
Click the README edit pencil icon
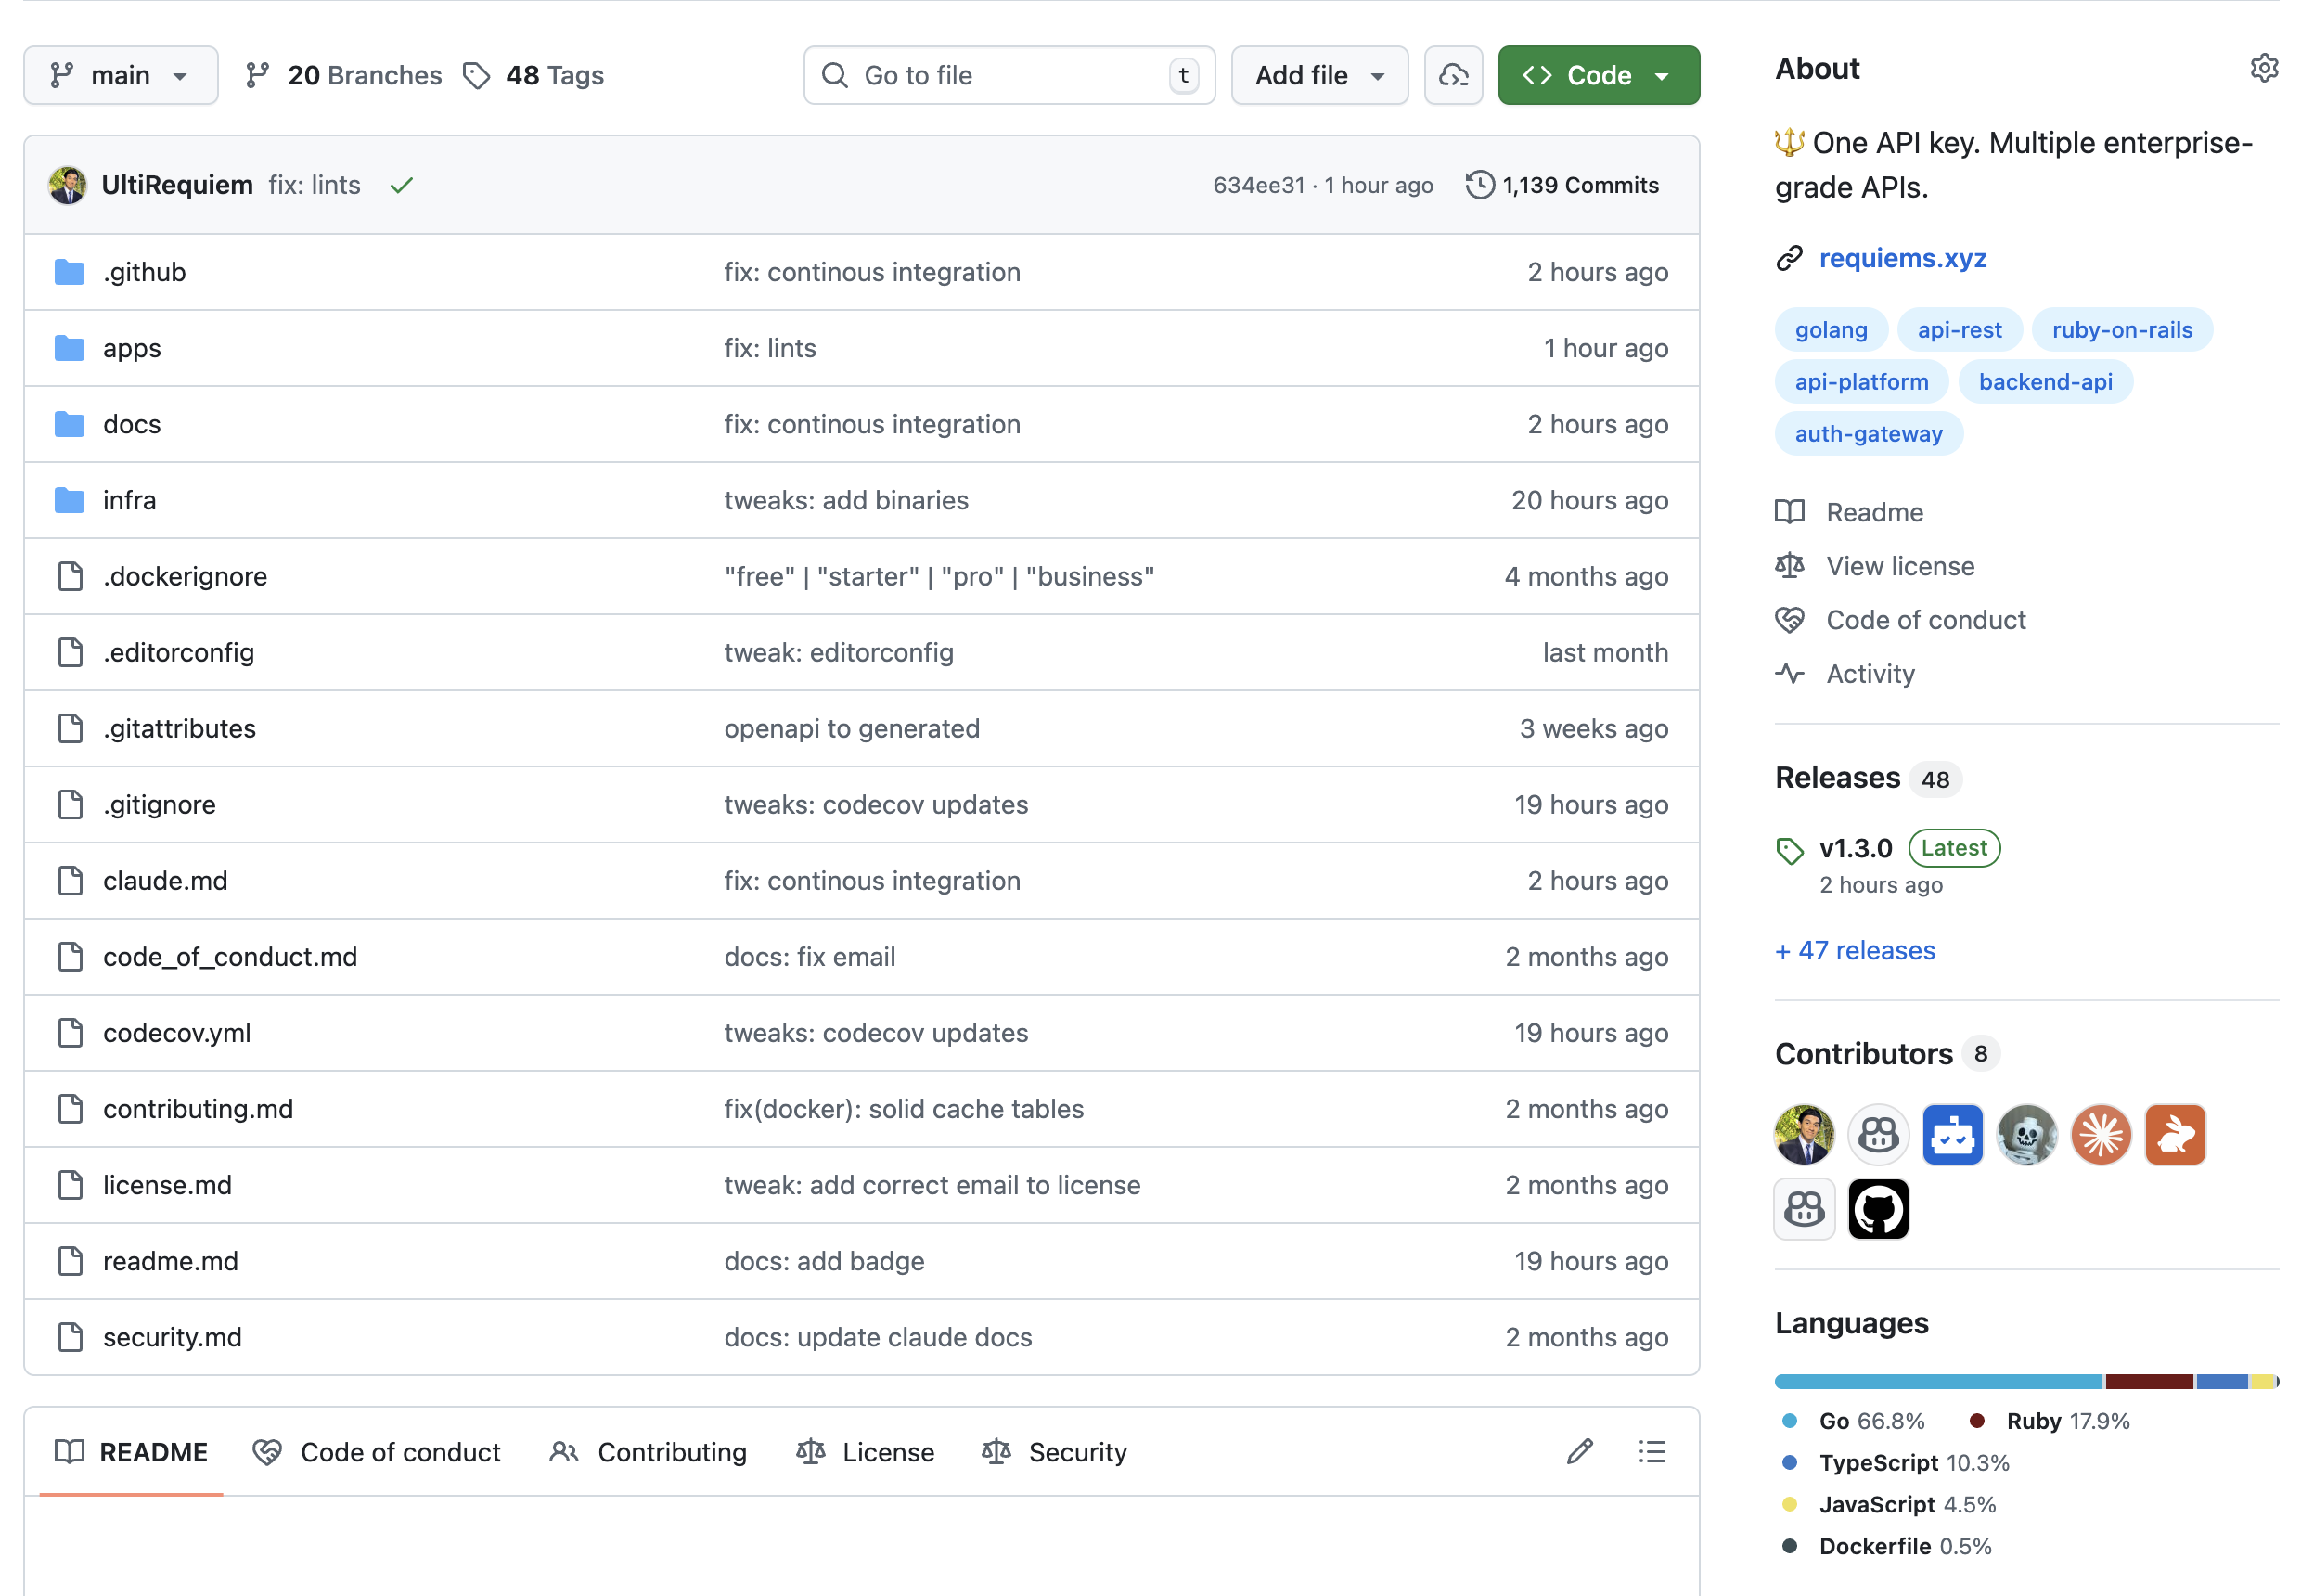coord(1579,1452)
